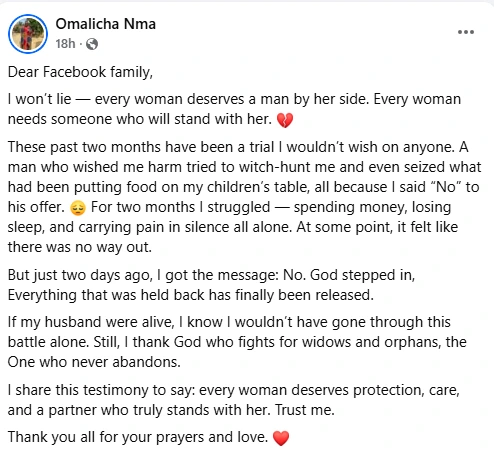This screenshot has height=454, width=494.
Task: Click the red heart emoji at post end
Action: tap(281, 438)
